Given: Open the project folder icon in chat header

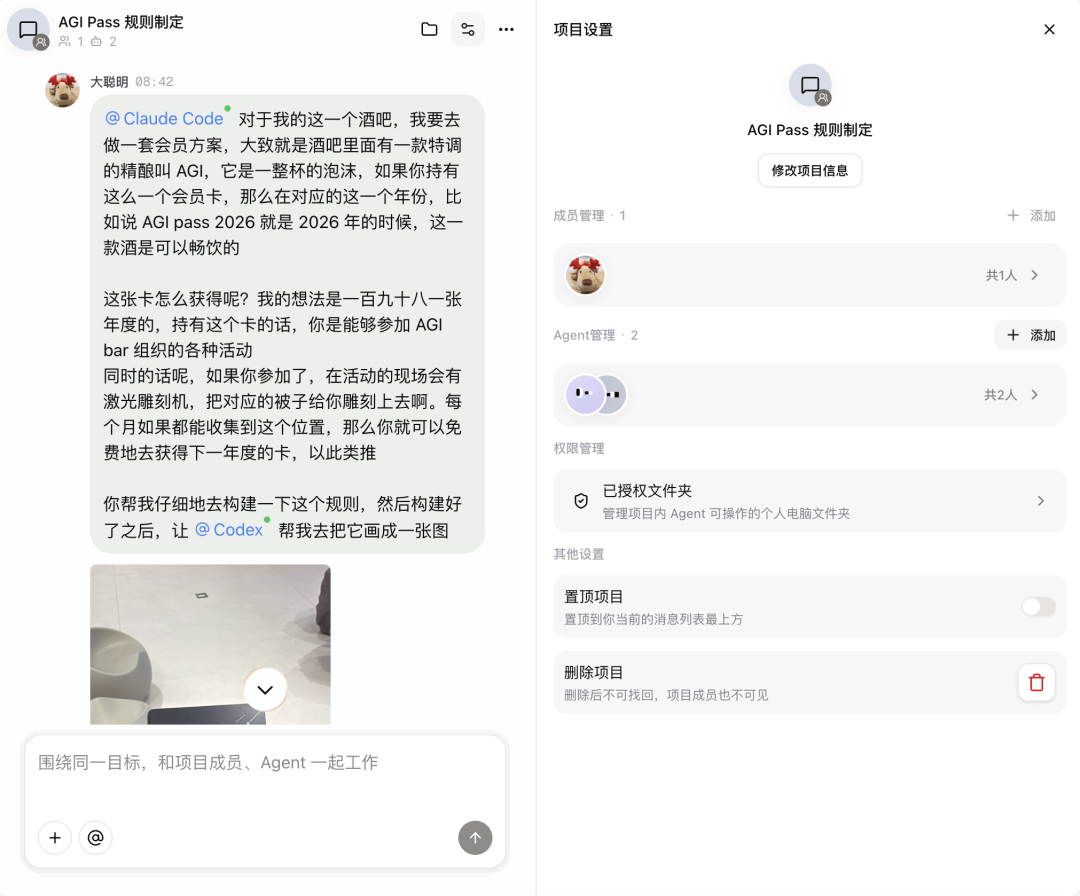Looking at the screenshot, I should pos(429,29).
